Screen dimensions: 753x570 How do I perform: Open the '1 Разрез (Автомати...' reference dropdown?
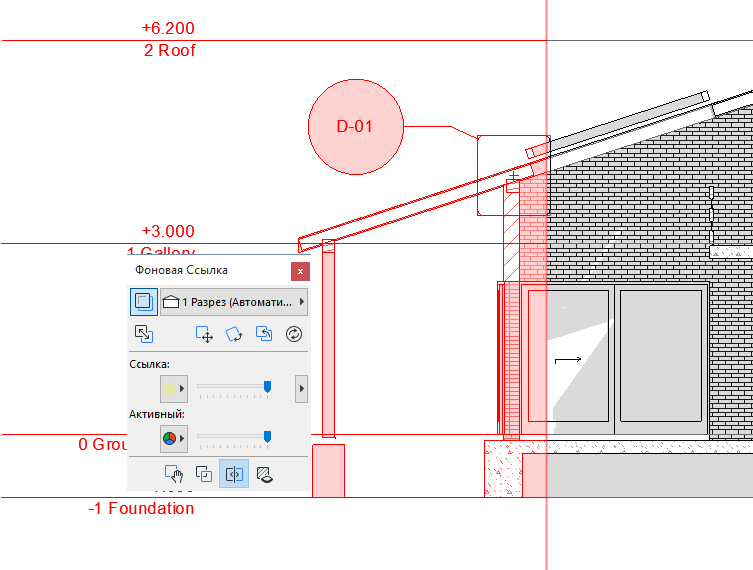234,302
